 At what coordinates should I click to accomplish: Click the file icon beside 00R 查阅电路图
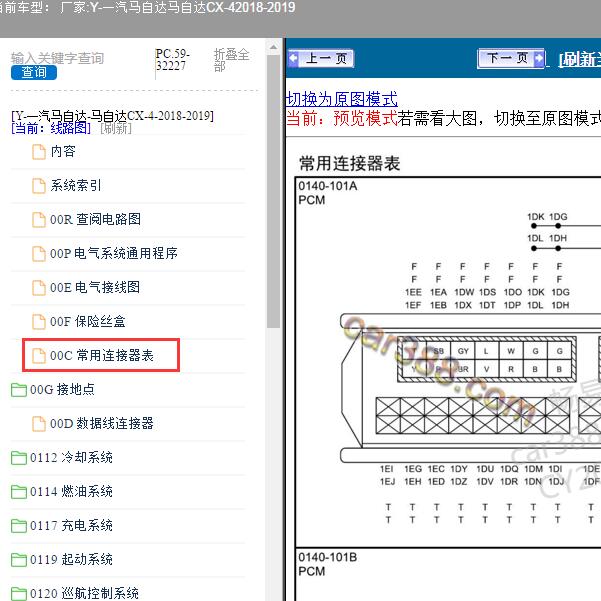(x=38, y=220)
